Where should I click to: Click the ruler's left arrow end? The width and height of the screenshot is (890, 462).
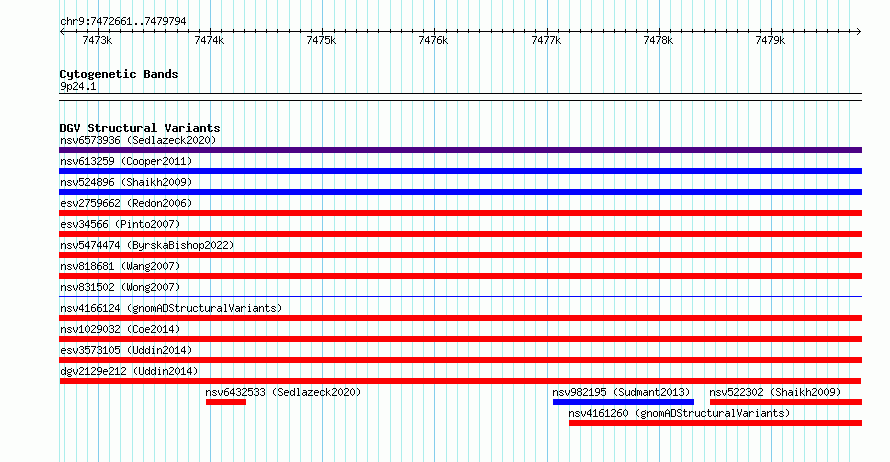click(x=62, y=31)
